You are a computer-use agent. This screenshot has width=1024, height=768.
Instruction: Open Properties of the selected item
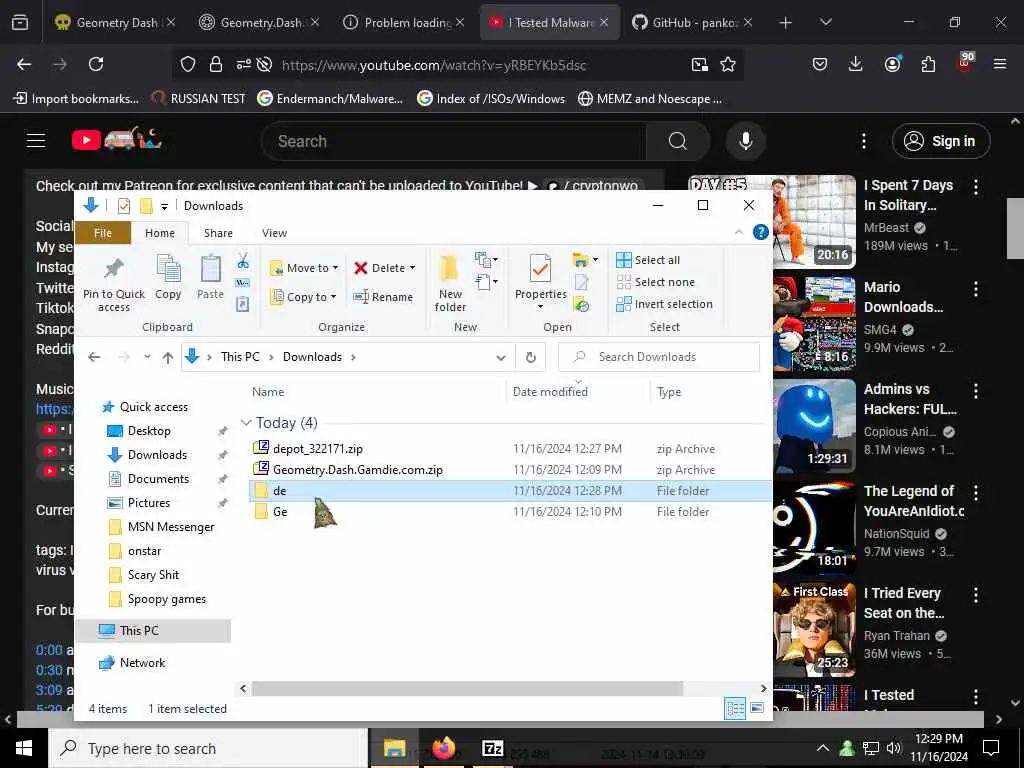point(540,280)
